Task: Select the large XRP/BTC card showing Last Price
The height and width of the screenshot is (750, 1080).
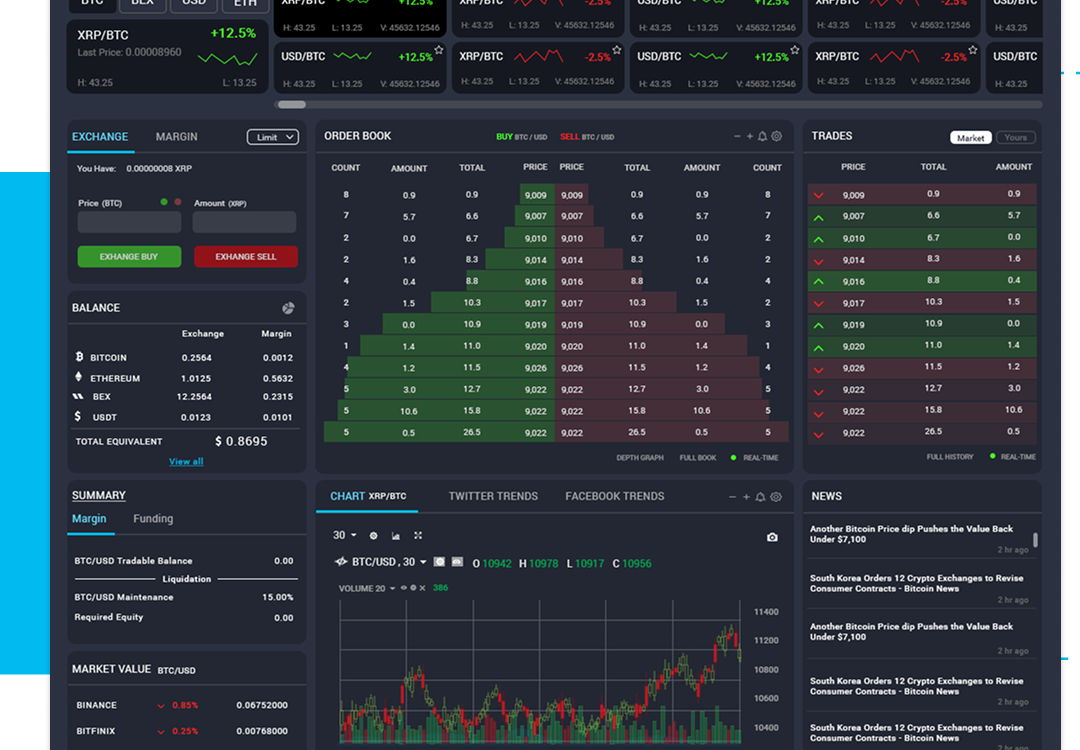Action: tap(167, 56)
